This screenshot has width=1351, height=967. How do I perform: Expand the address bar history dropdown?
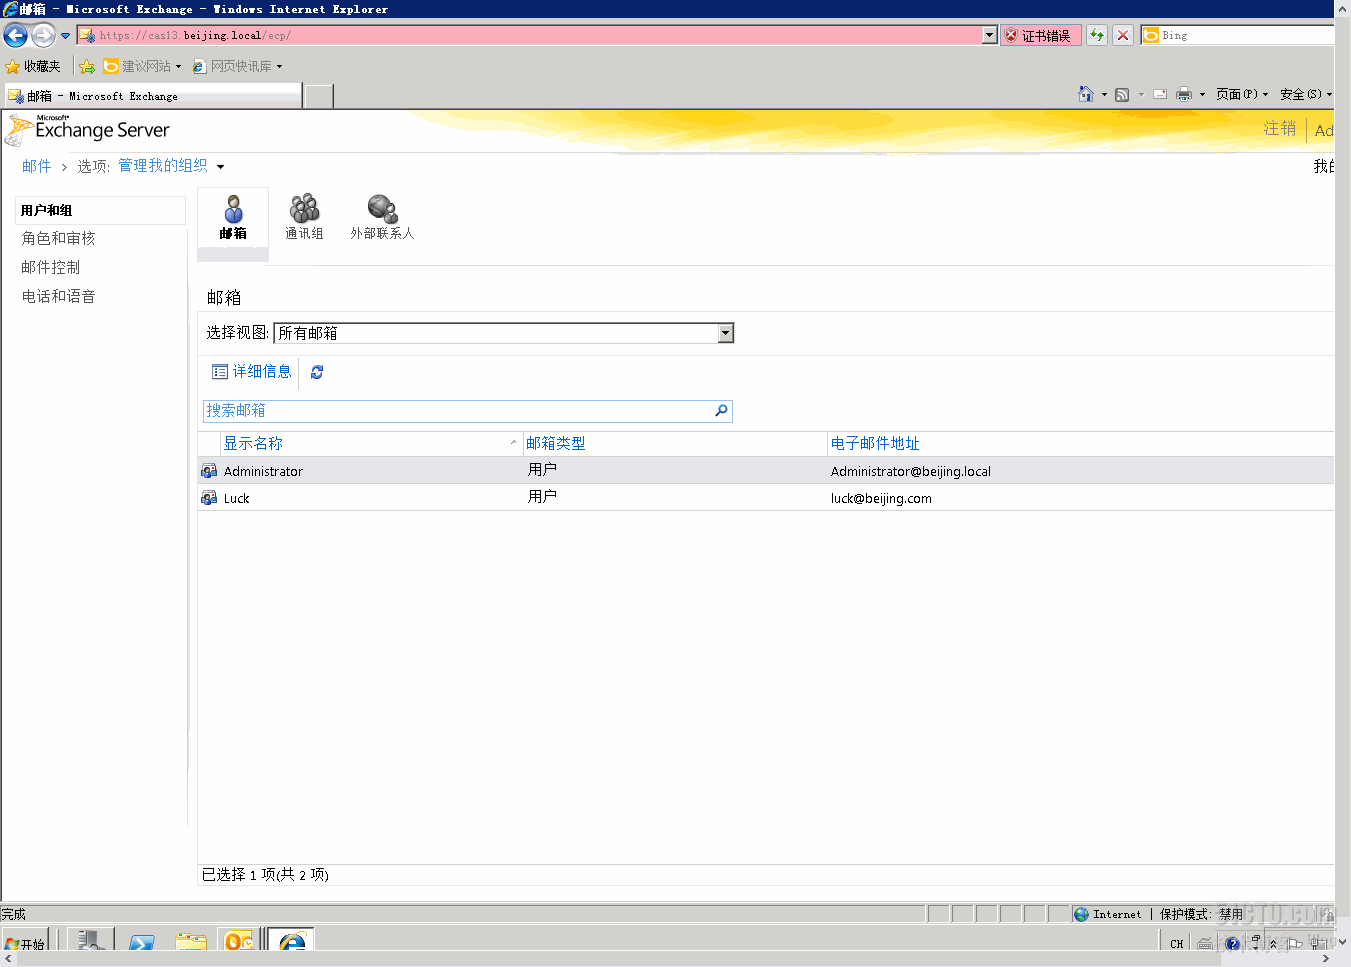click(990, 35)
